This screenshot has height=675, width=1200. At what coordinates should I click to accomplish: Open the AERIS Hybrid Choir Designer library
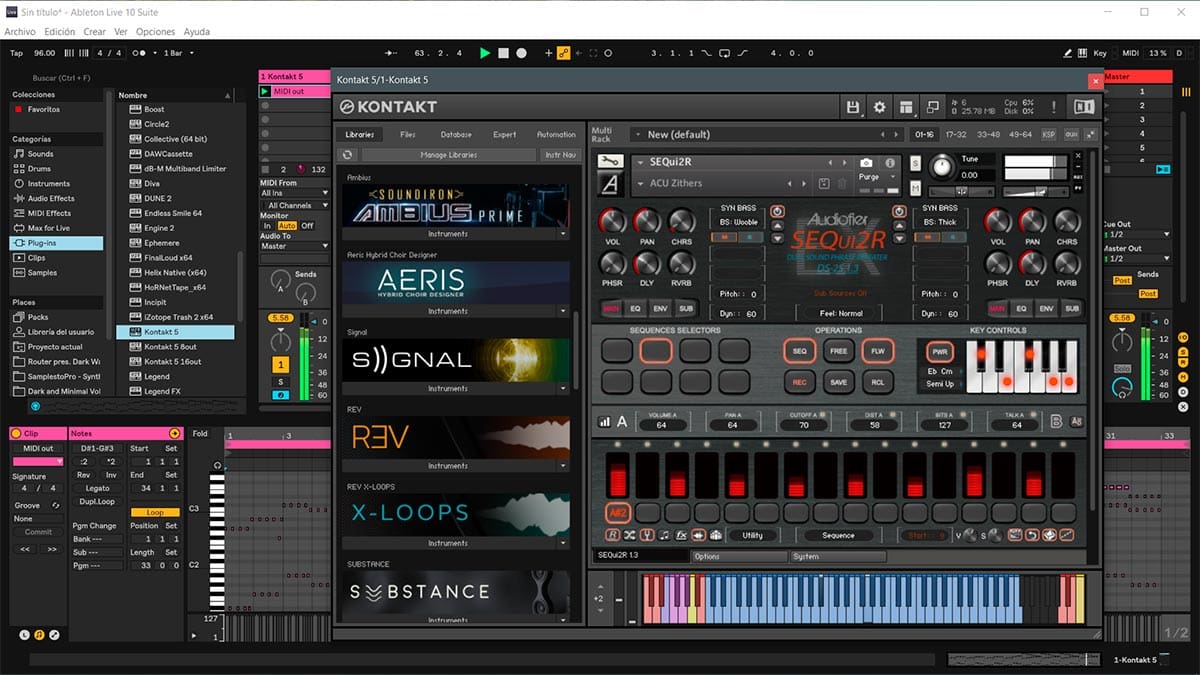pyautogui.click(x=456, y=282)
